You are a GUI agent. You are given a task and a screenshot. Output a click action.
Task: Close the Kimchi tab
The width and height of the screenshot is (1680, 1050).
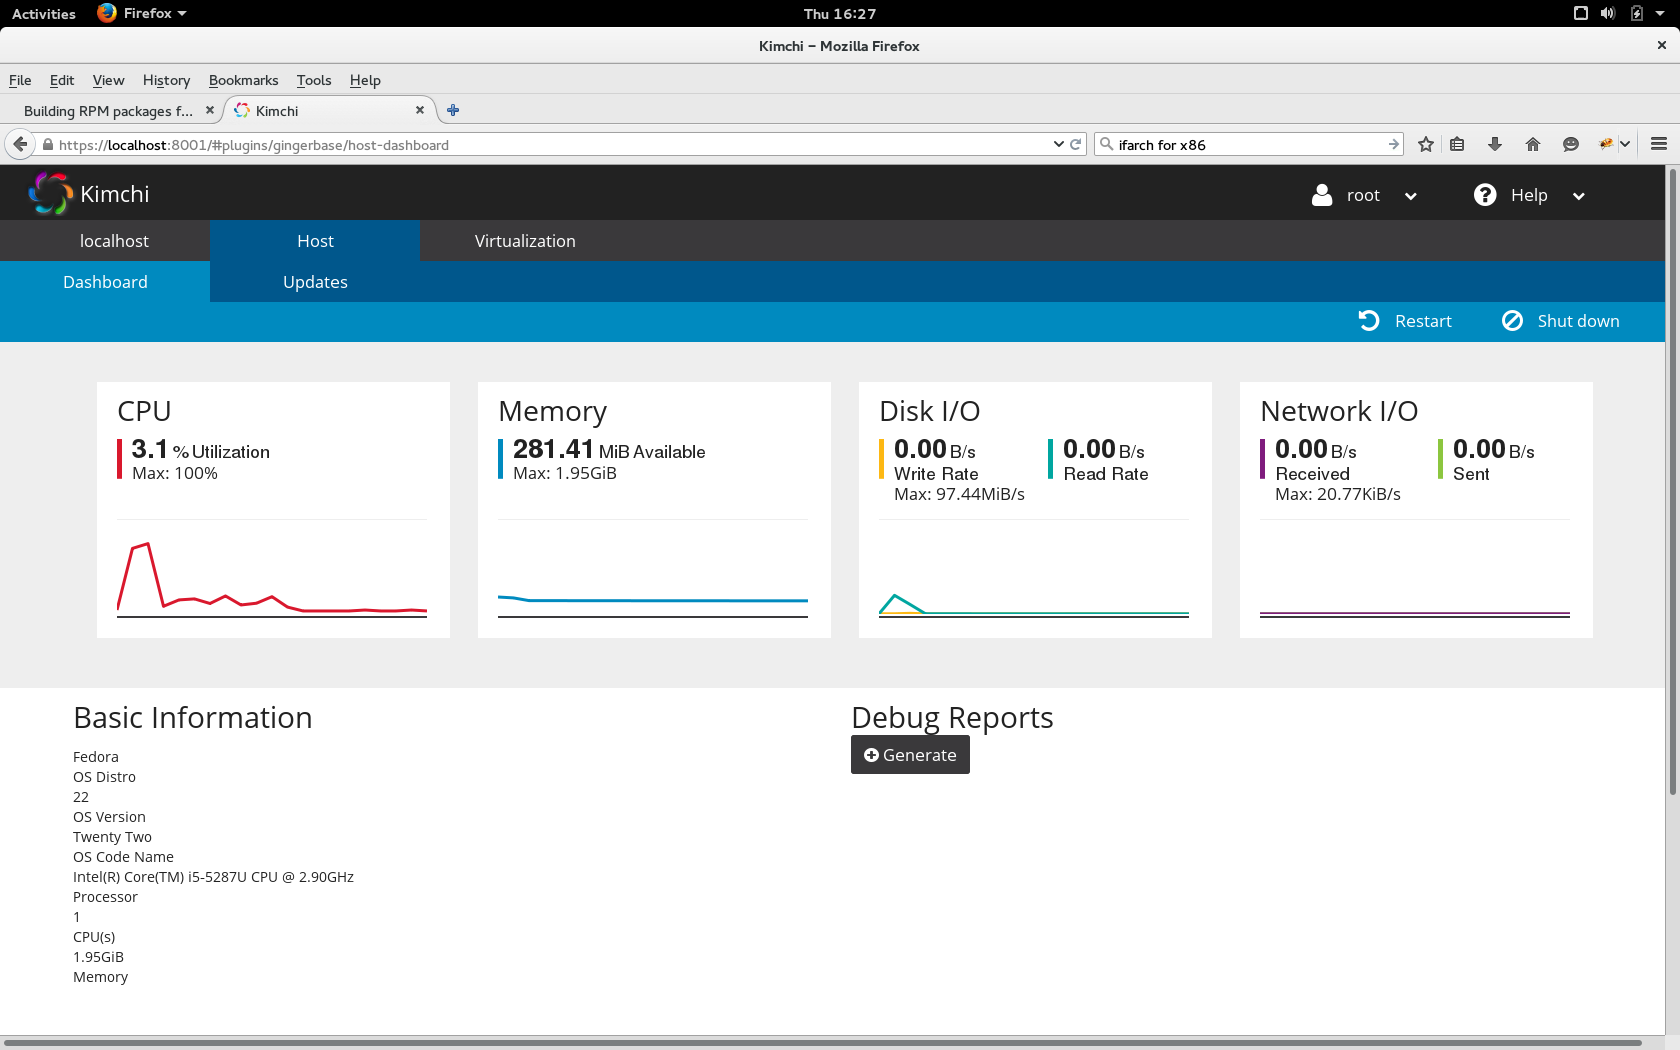tap(420, 110)
